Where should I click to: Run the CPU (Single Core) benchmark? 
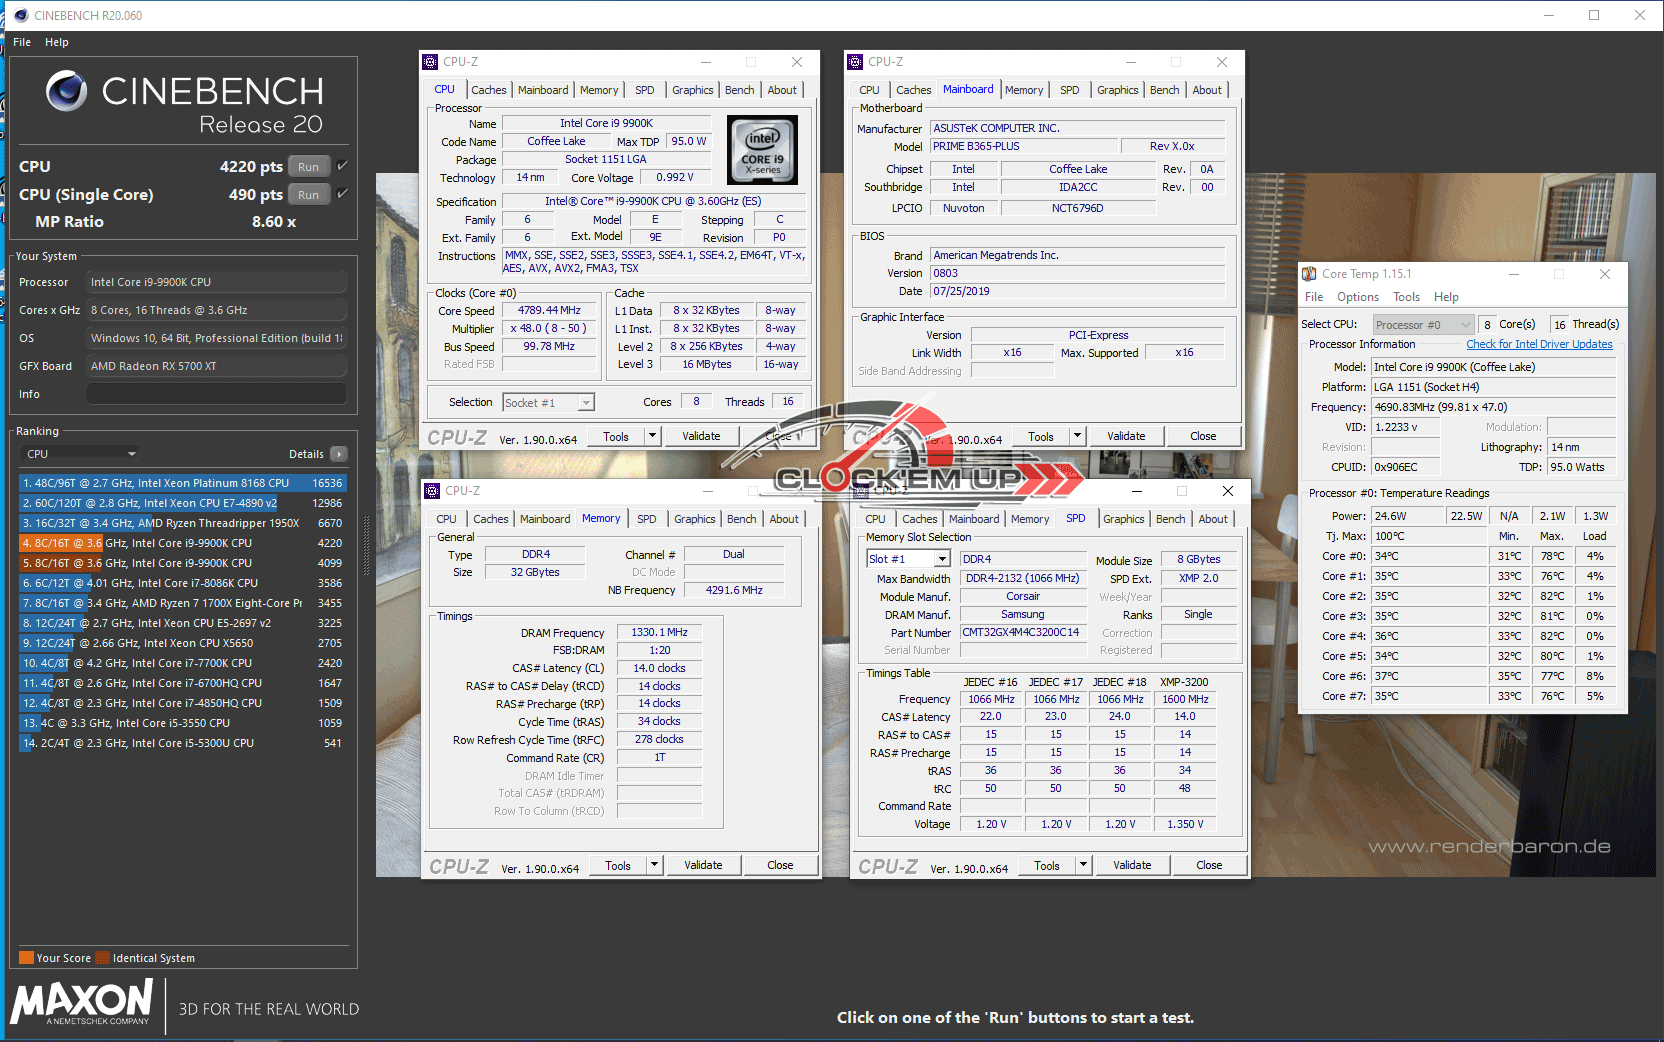308,195
